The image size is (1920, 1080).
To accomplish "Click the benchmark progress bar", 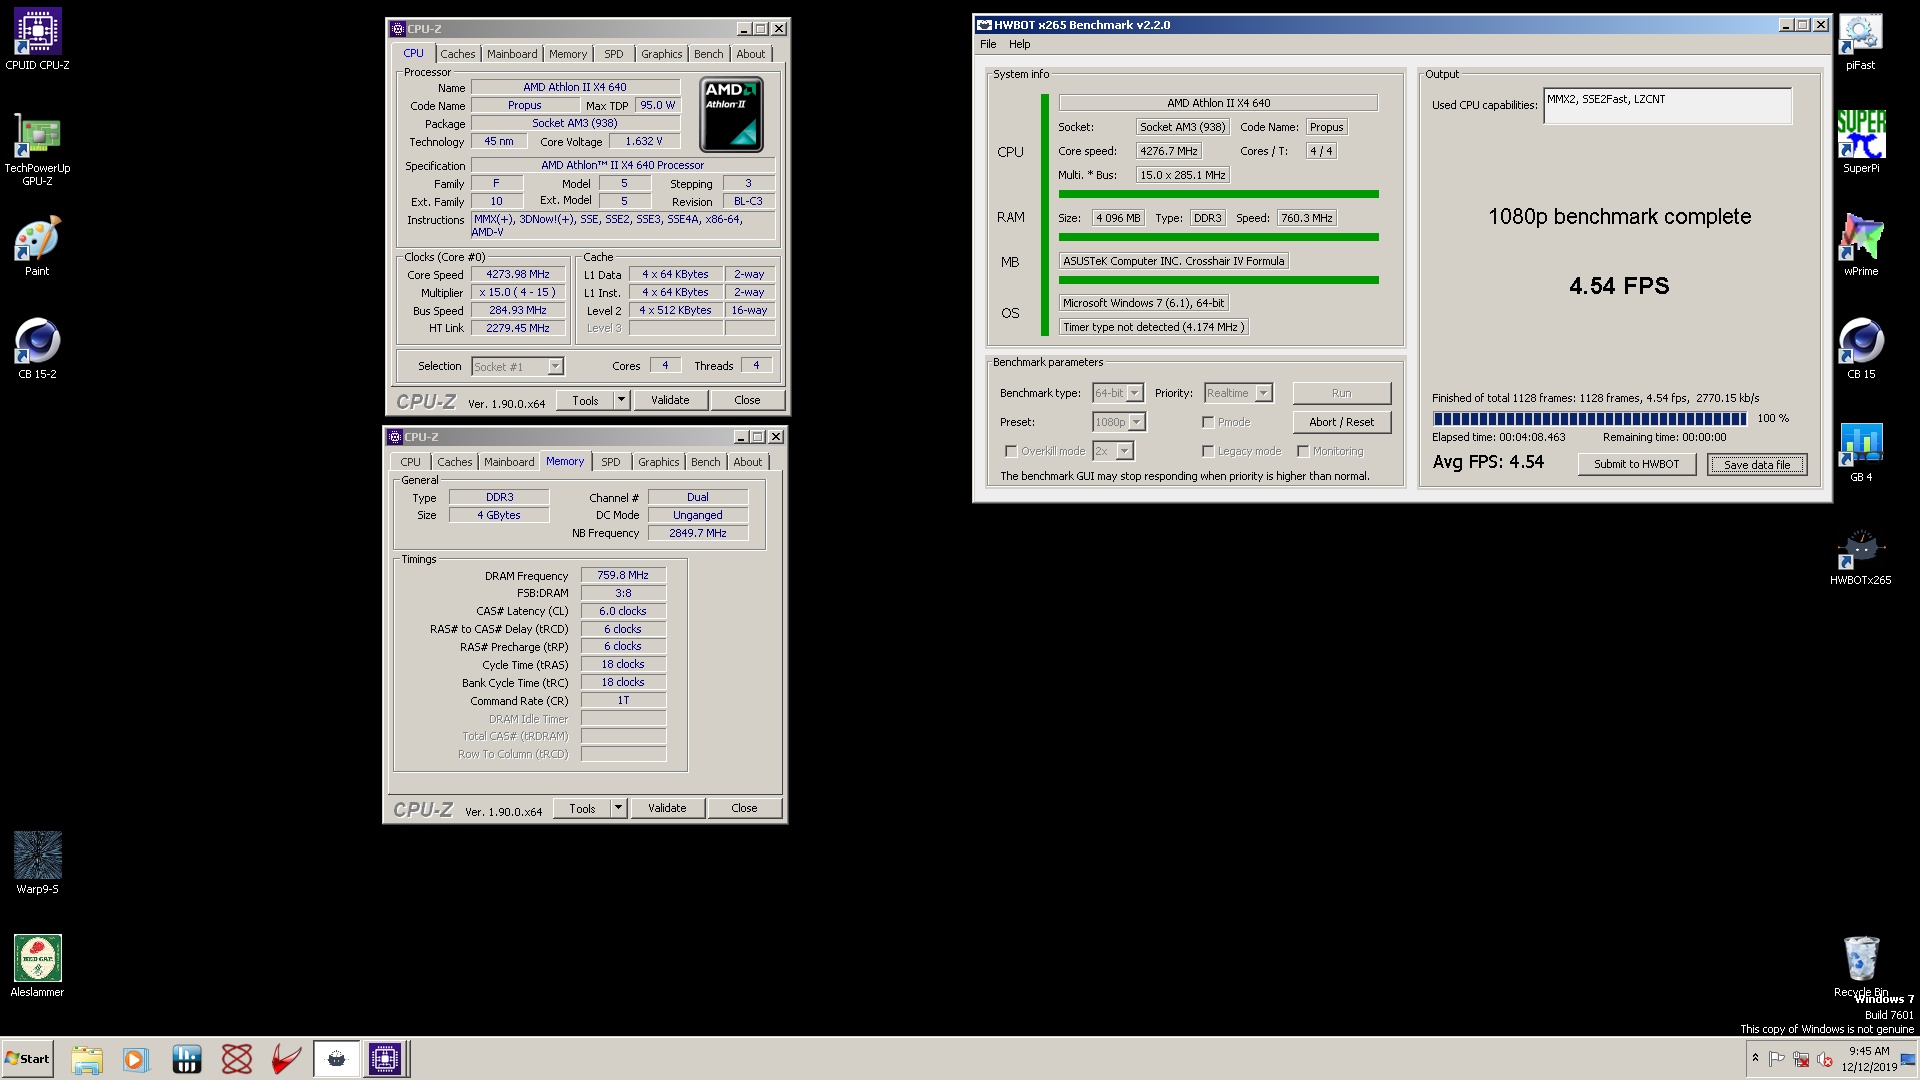I will click(x=1589, y=419).
